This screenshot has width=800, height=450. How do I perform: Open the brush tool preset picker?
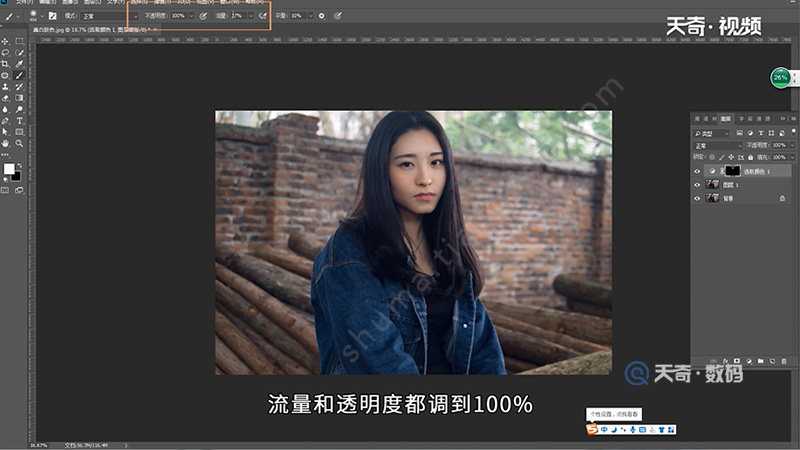coord(11,16)
